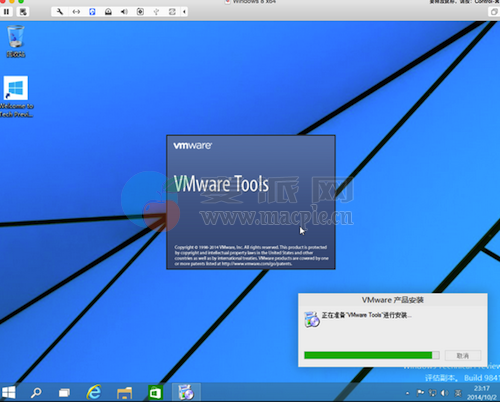Click the installer disc icon in the VMware product install dialog
This screenshot has width=500, height=402.
(x=312, y=319)
